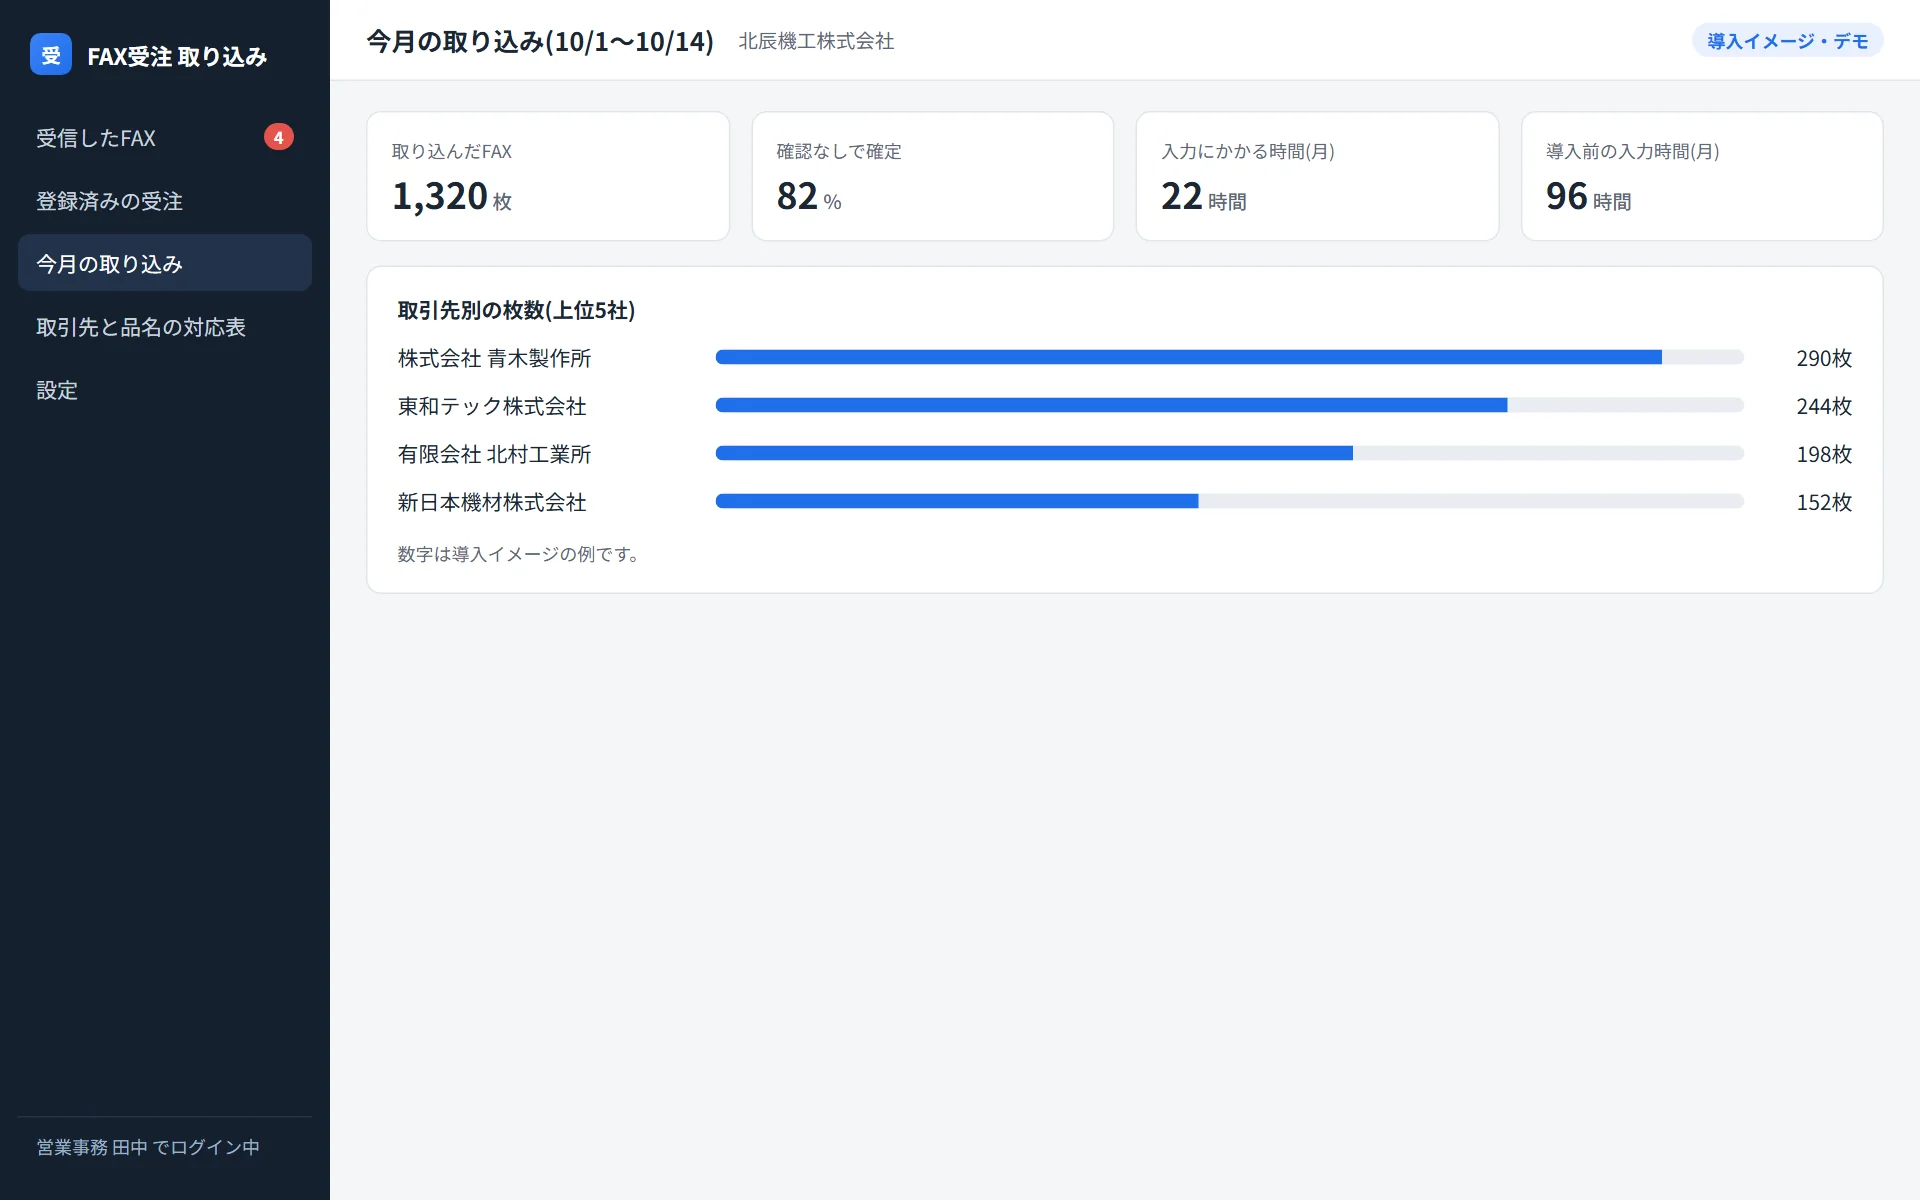Image resolution: width=1920 pixels, height=1200 pixels.
Task: Click the blue 受 app logo icon
Action: (51, 54)
